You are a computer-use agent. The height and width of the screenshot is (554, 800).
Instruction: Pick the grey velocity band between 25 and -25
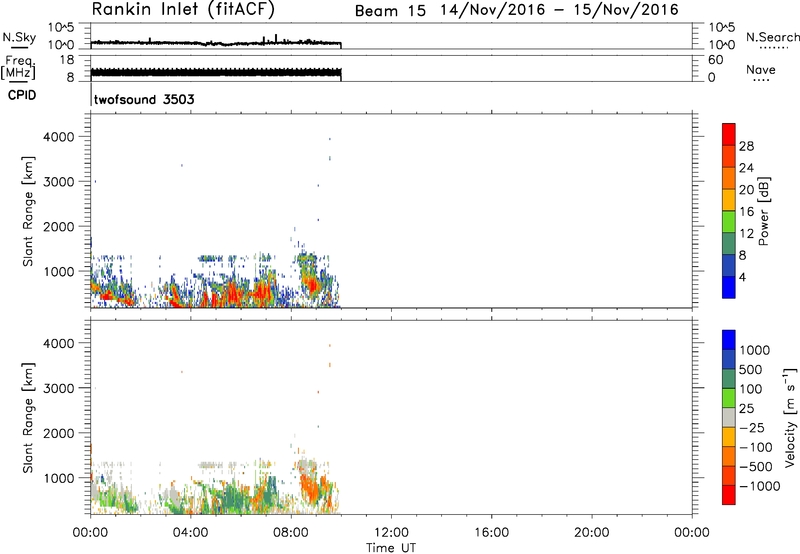(x=729, y=417)
